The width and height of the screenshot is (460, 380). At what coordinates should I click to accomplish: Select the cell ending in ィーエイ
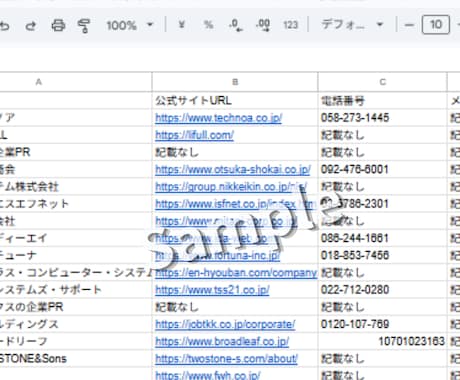pos(76,238)
